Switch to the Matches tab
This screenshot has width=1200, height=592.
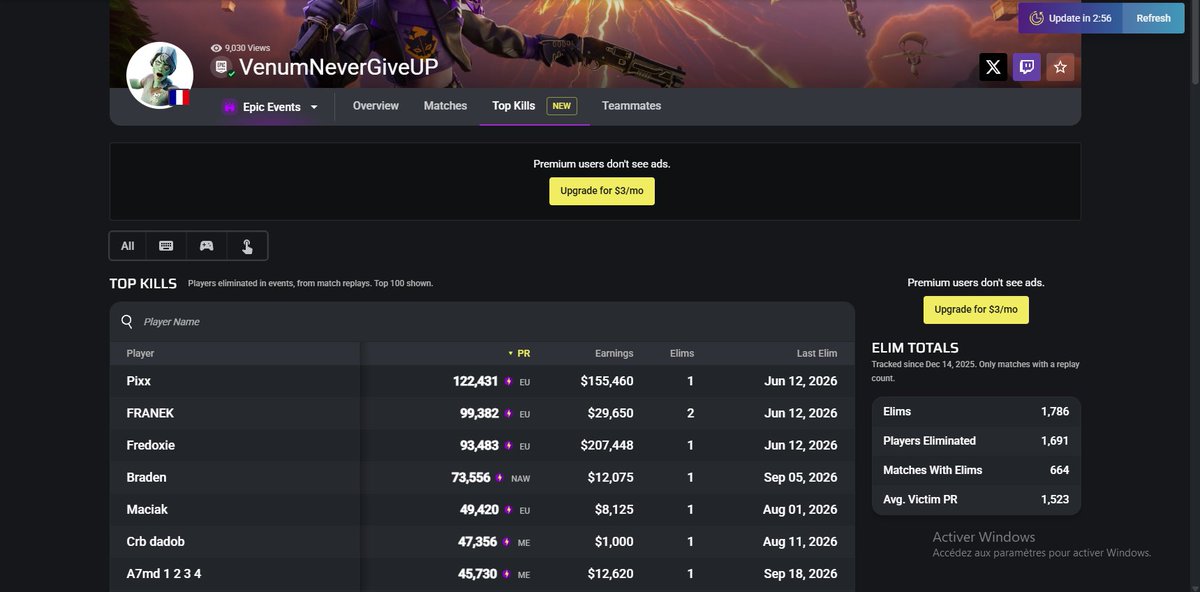pos(445,106)
